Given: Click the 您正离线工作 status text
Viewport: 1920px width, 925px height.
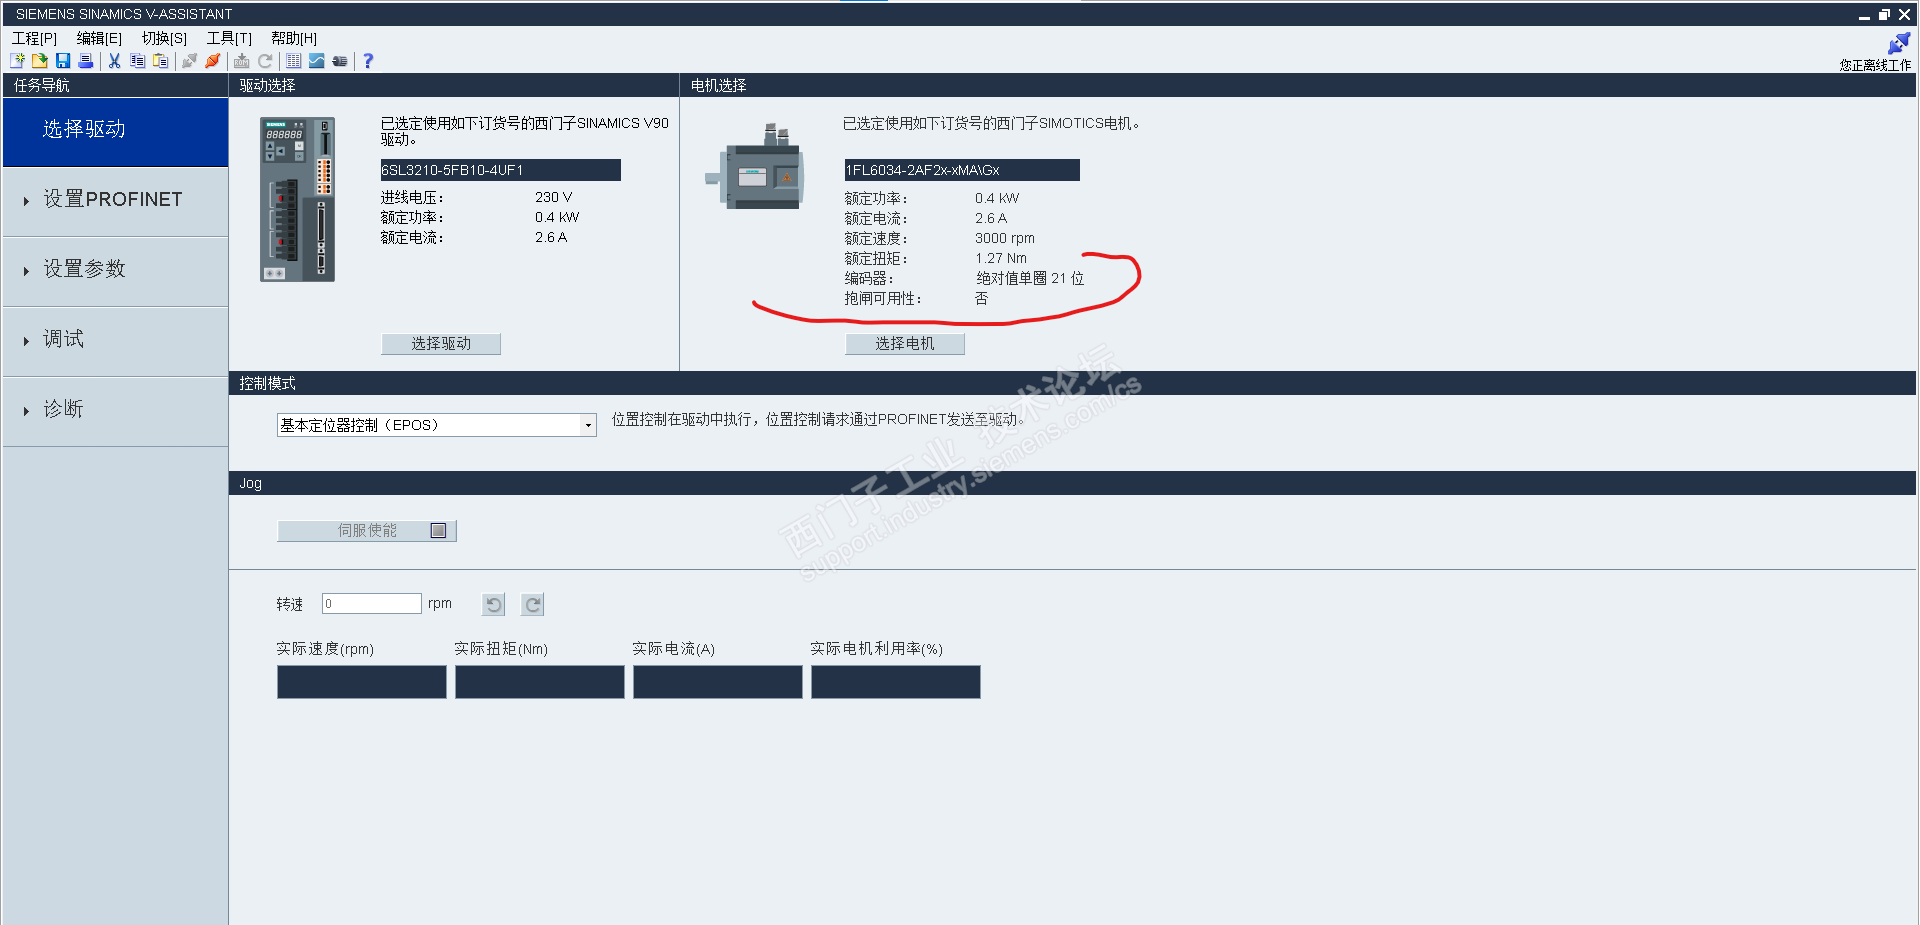Looking at the screenshot, I should click(x=1875, y=65).
